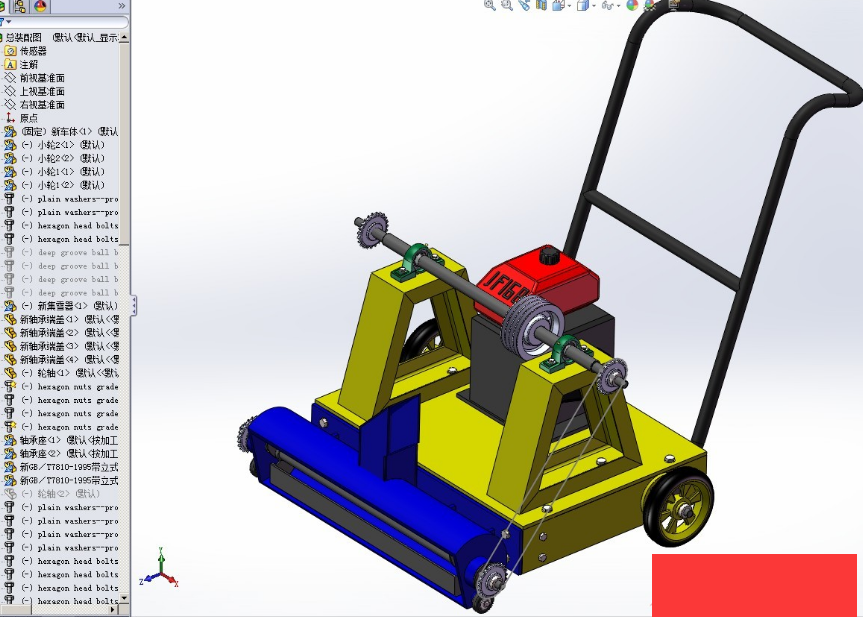Click the panel collapse handle on splitter

point(134,305)
